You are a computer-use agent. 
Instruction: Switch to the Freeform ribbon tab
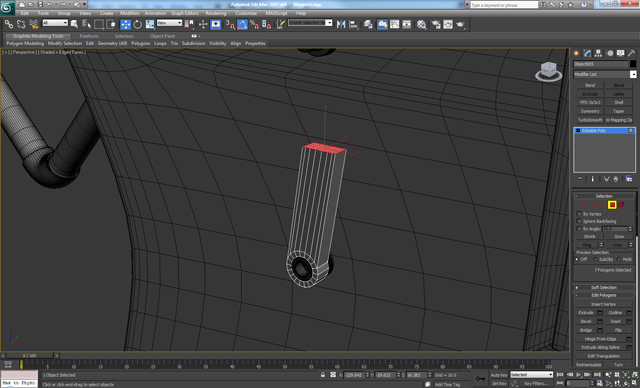click(89, 36)
